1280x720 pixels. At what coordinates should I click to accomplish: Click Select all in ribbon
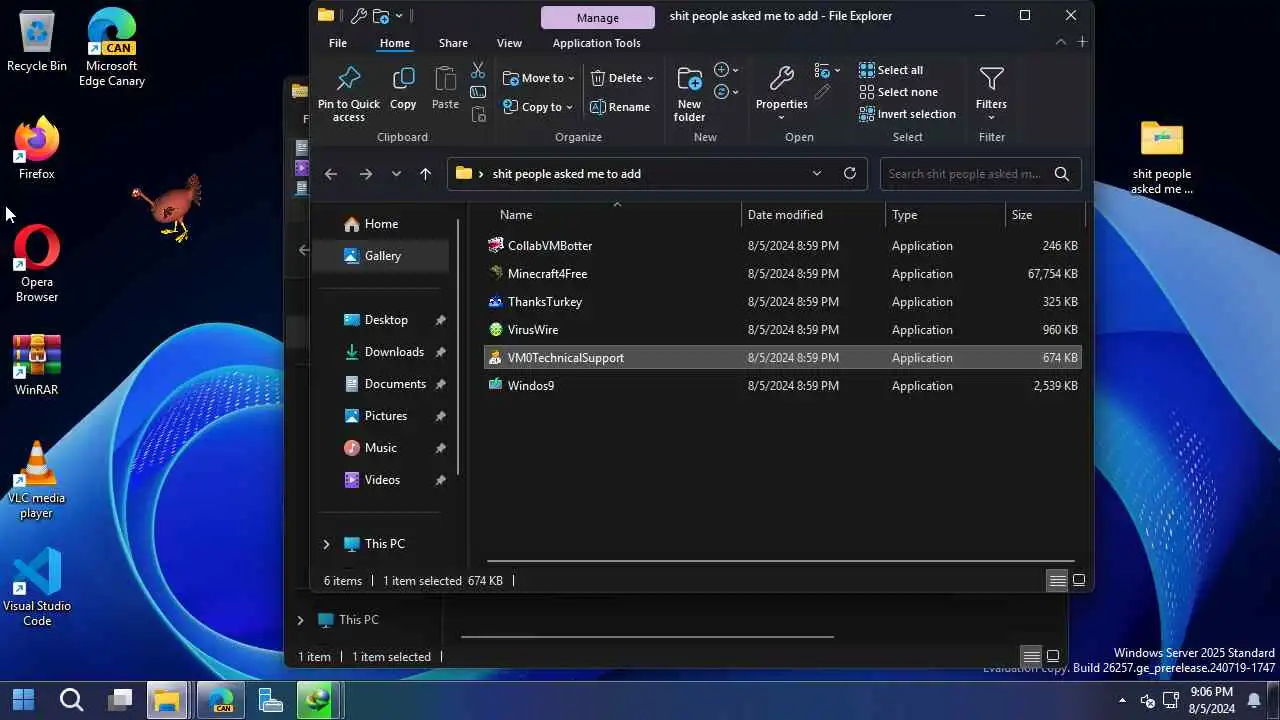[891, 70]
